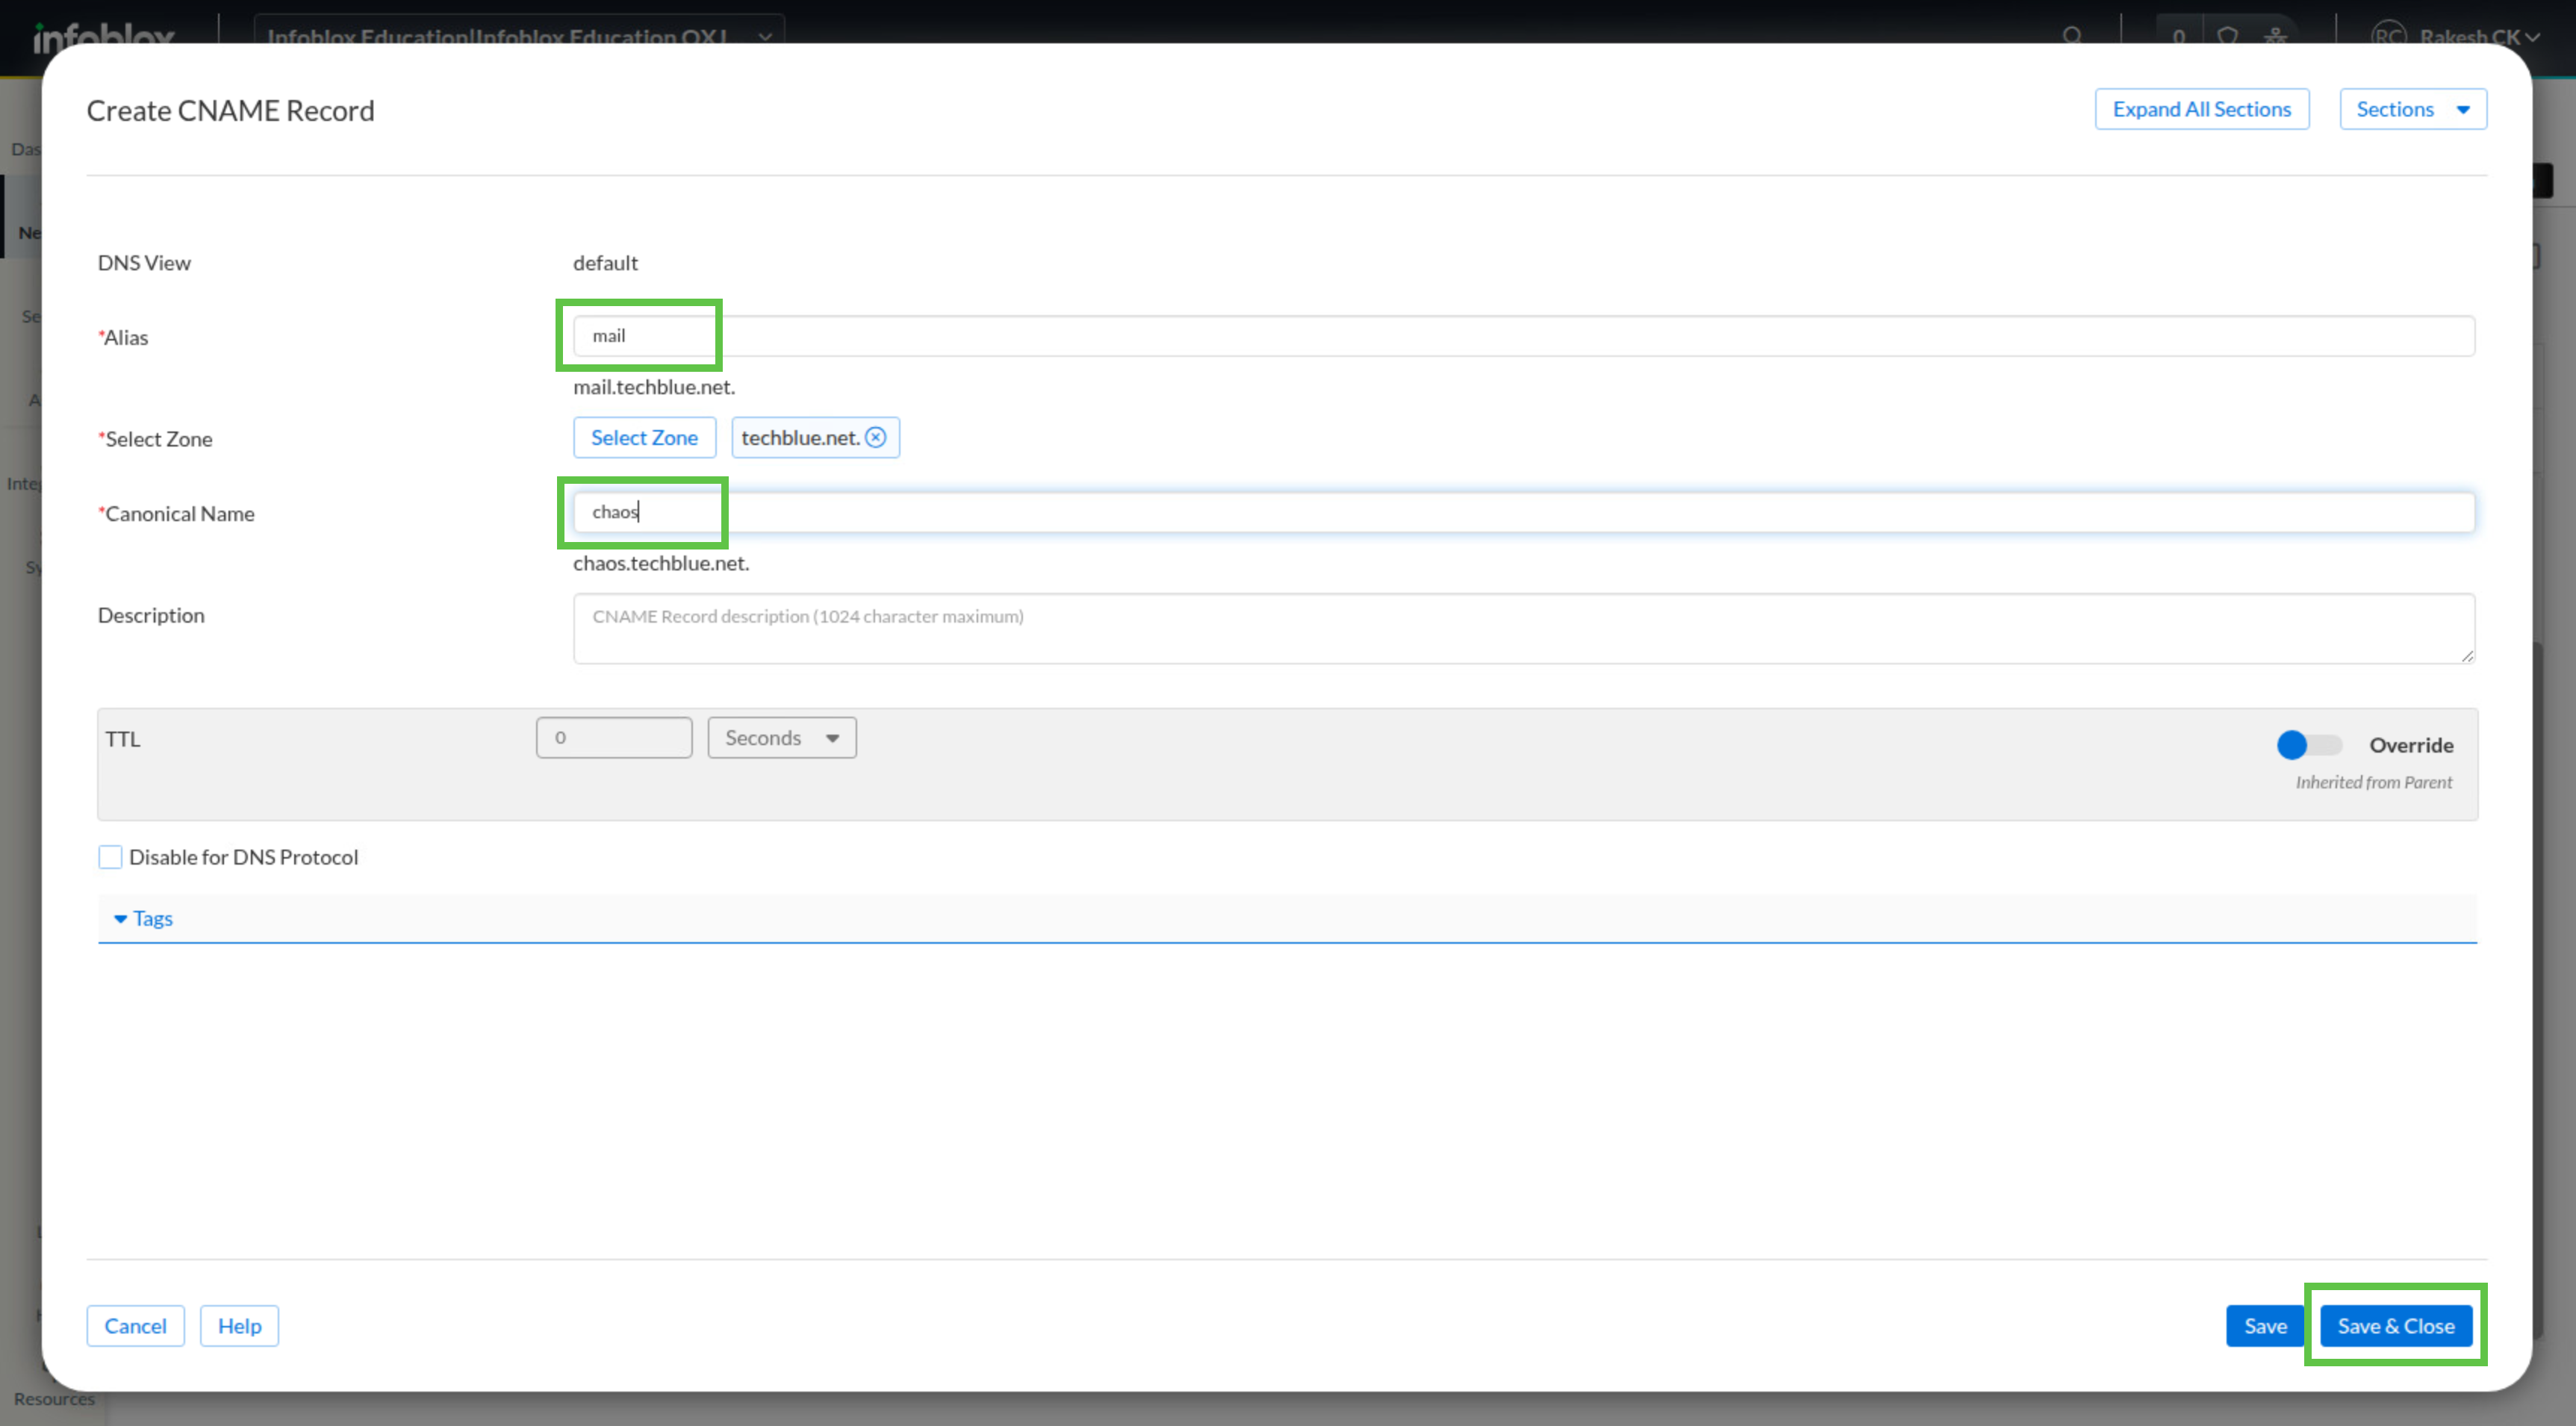Viewport: 2576px width, 1426px height.
Task: Check Disable for DNS Protocol
Action: click(x=110, y=857)
